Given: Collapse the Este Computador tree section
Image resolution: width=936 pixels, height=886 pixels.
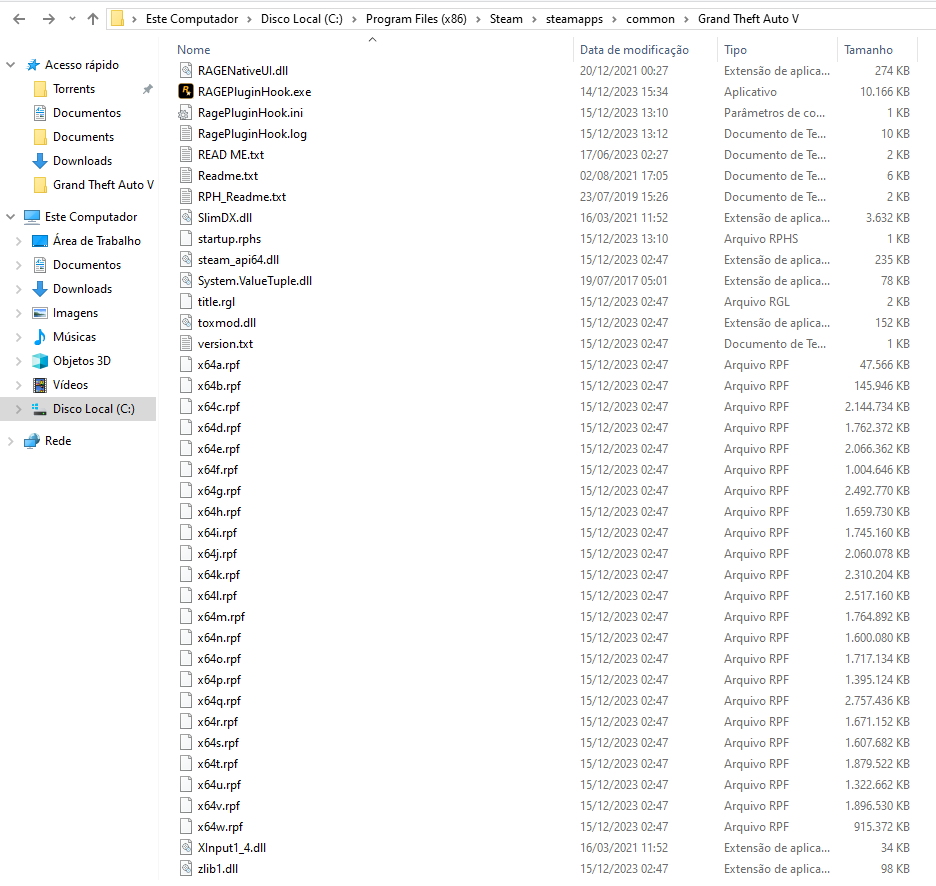Looking at the screenshot, I should click(x=10, y=217).
